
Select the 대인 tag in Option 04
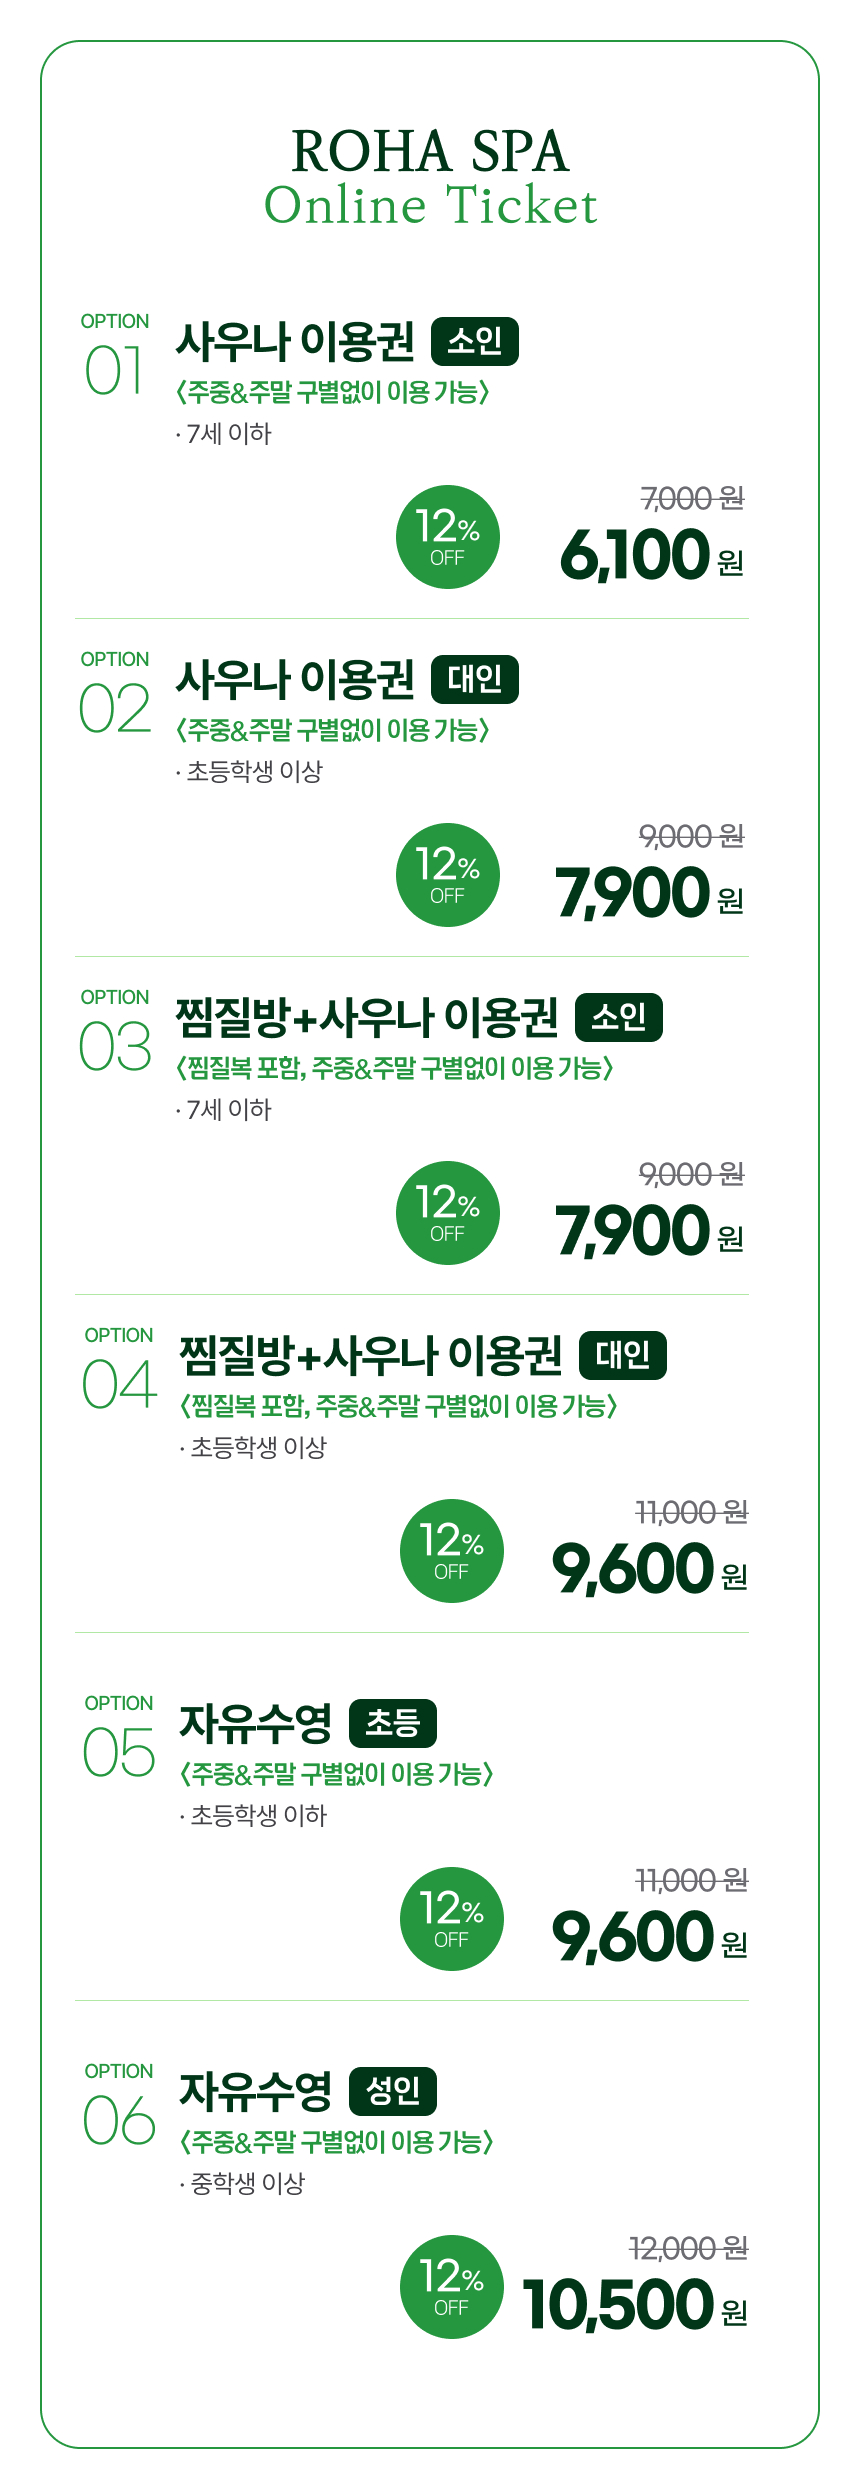[x=622, y=1356]
